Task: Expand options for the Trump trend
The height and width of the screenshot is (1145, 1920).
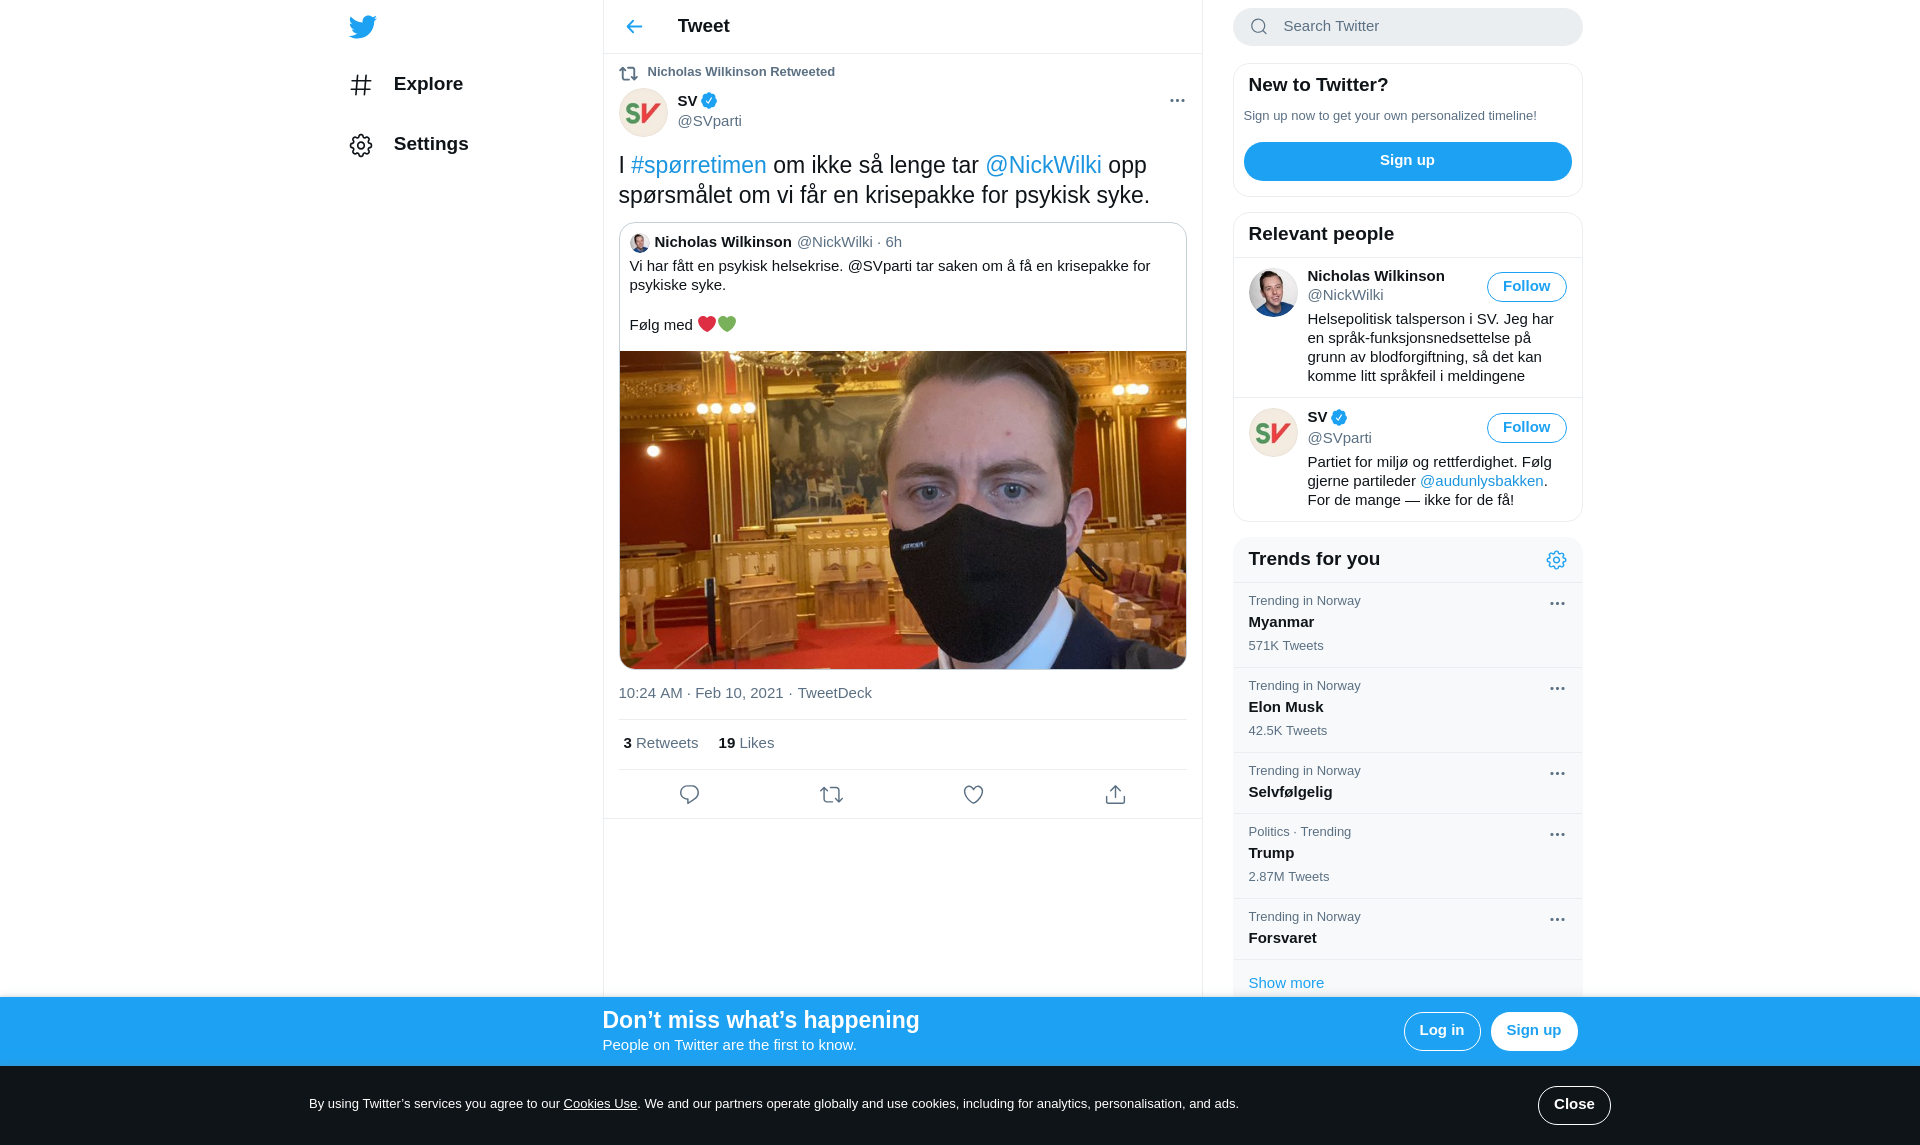Action: (1557, 835)
